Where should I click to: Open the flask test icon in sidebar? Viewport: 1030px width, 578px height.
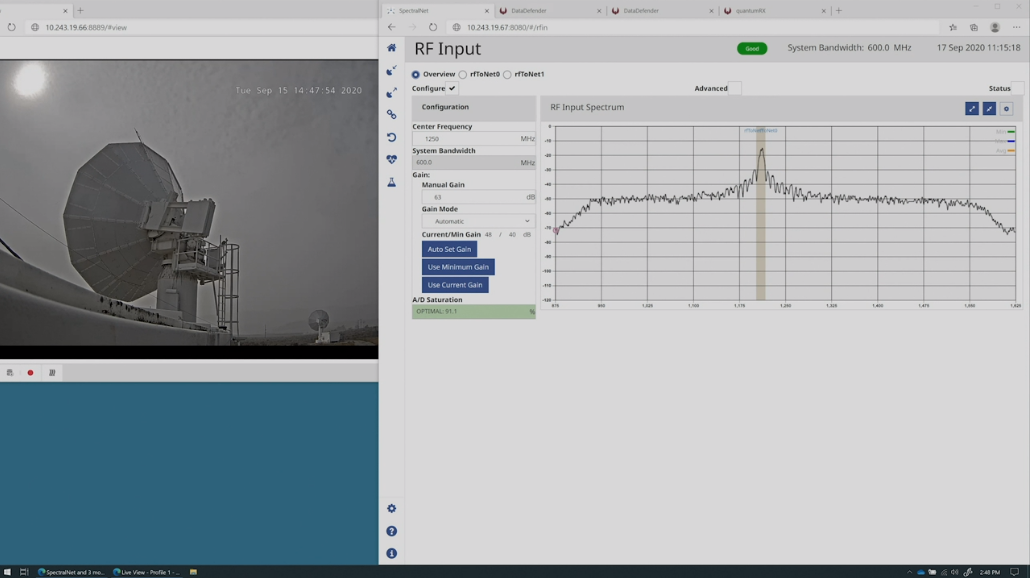(391, 182)
